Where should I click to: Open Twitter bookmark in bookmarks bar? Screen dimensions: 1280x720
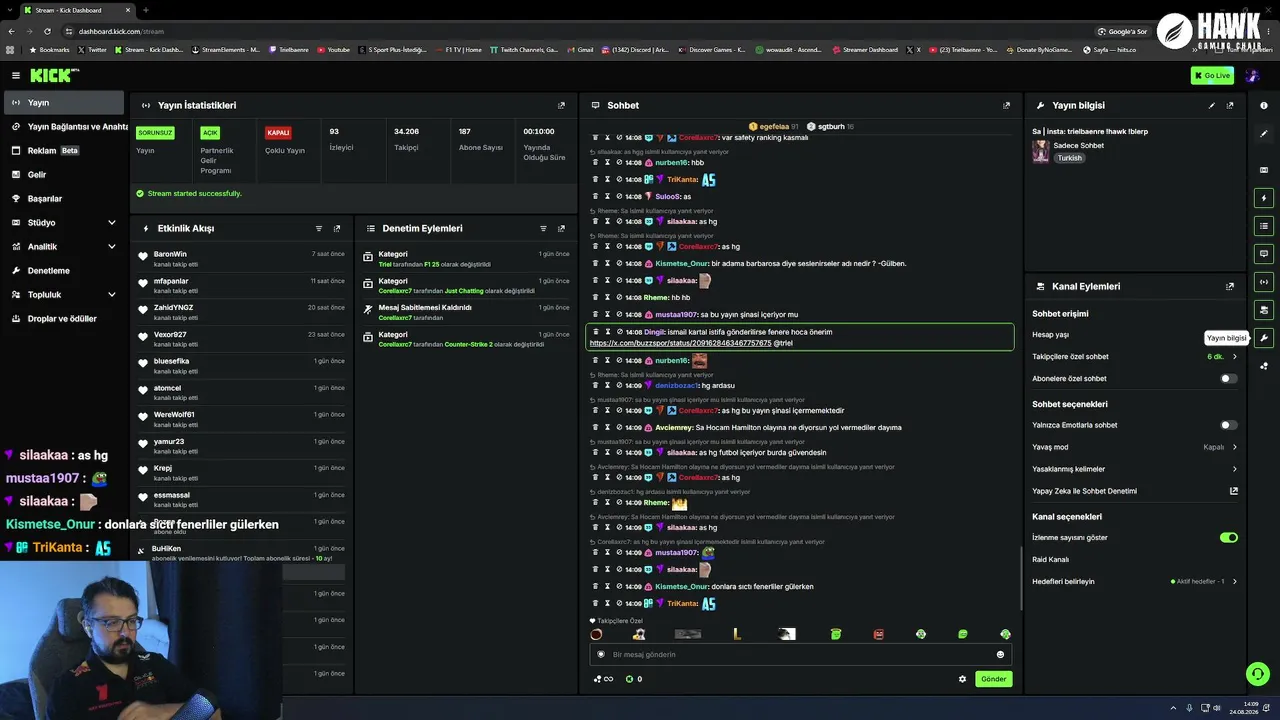pyautogui.click(x=91, y=49)
